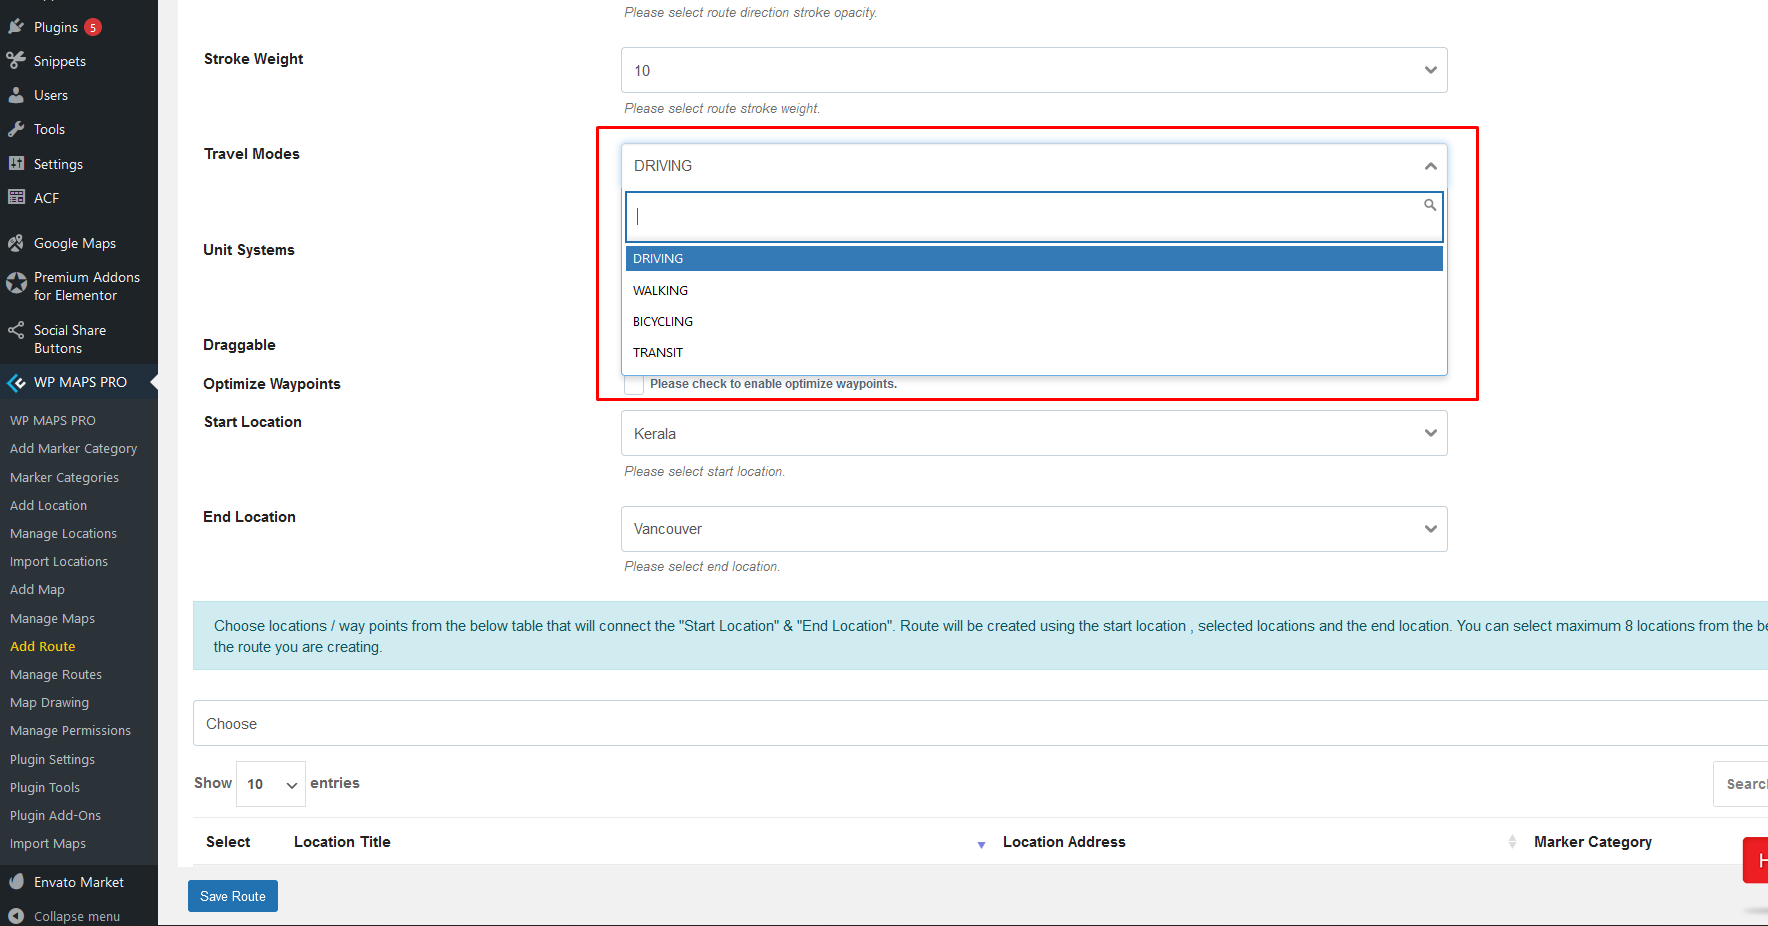Click the Location Title column header
The image size is (1768, 926).
[342, 842]
